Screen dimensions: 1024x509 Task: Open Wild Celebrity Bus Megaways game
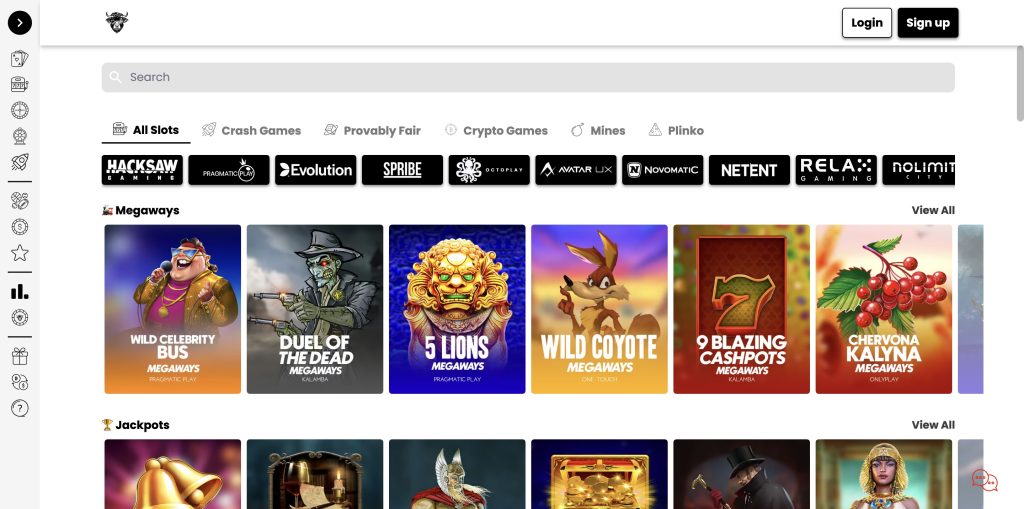coord(172,309)
